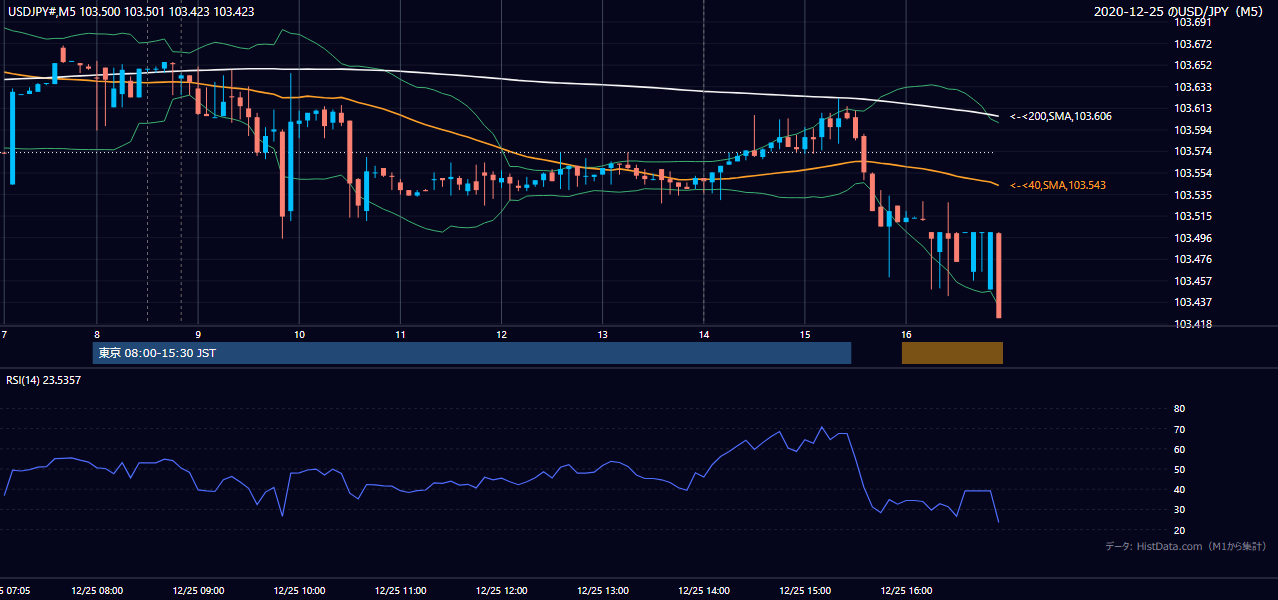
Task: Select hour marker 15 under the price chart
Action: coord(804,334)
